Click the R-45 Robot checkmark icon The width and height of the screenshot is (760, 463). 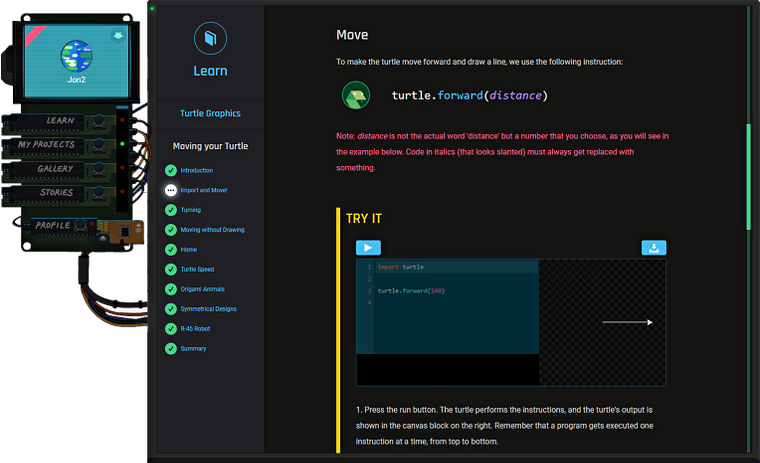(x=171, y=329)
